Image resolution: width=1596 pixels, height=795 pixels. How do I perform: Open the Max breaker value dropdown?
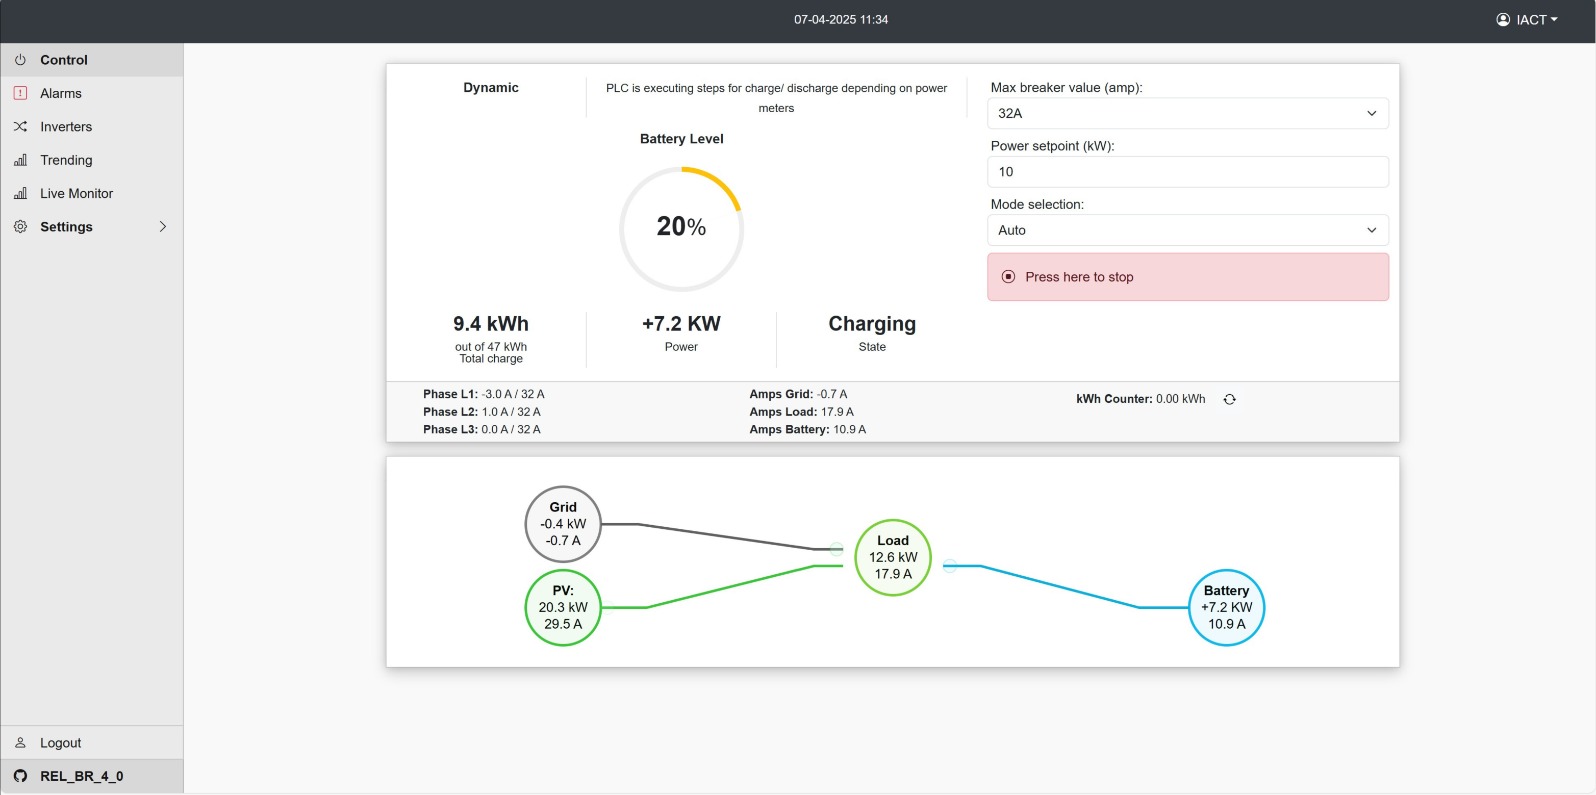(x=1188, y=113)
